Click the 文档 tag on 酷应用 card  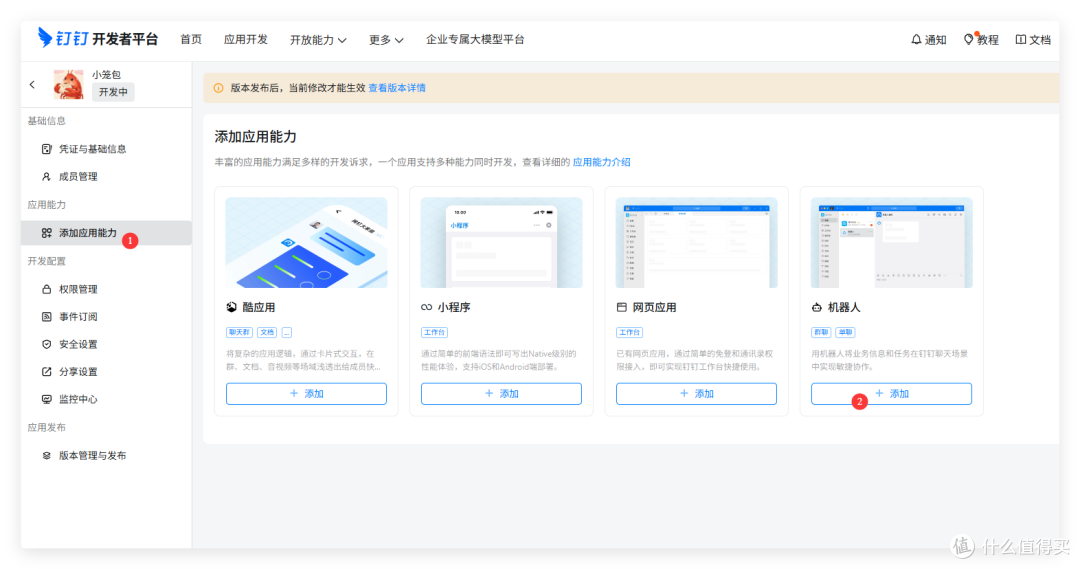tap(267, 333)
